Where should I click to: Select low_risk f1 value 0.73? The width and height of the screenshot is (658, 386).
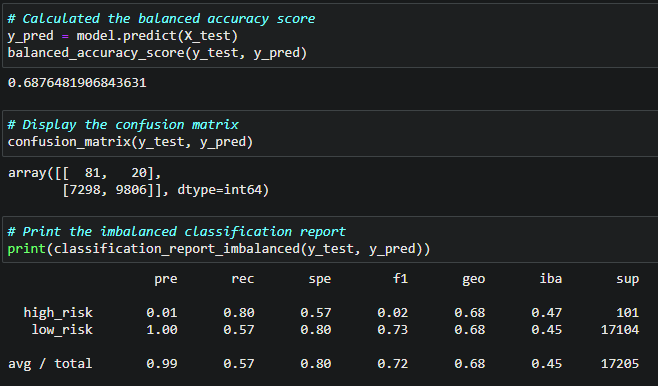(393, 330)
